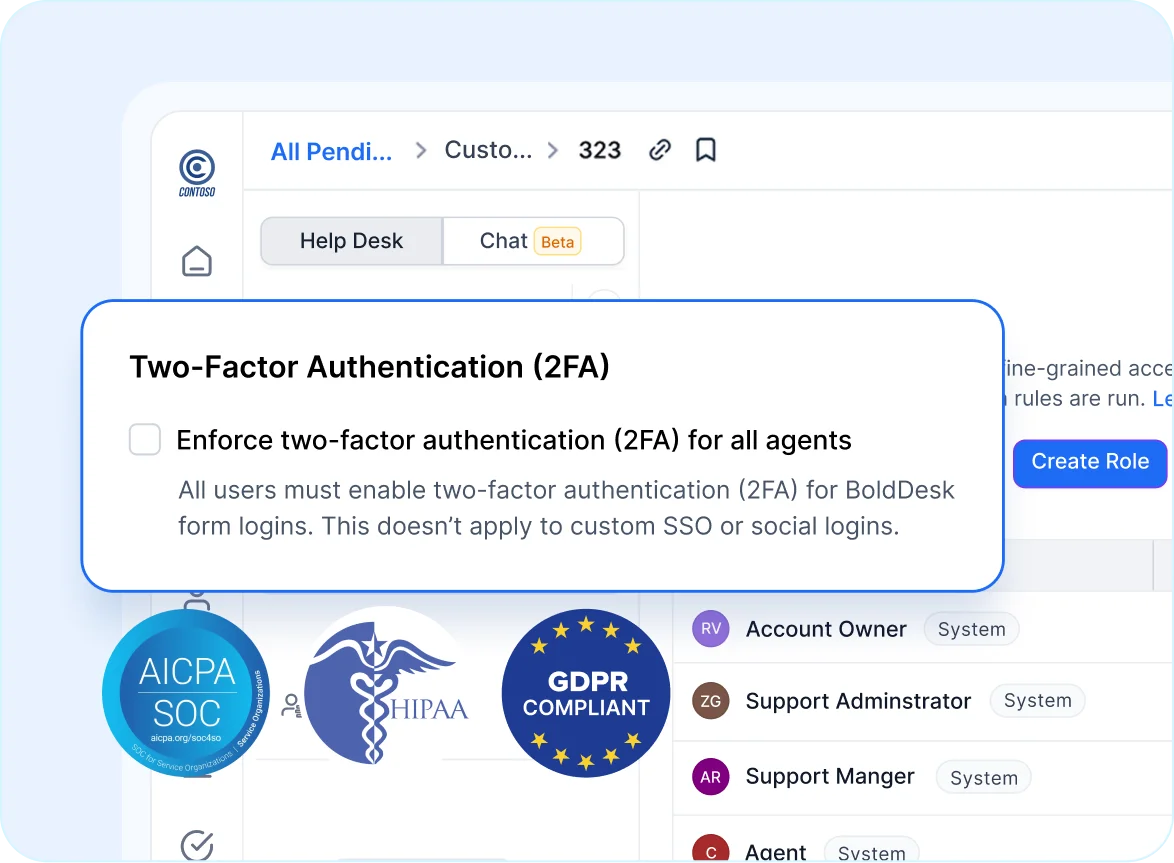Switch to the Help Desk tab
This screenshot has width=1174, height=863.
click(350, 240)
